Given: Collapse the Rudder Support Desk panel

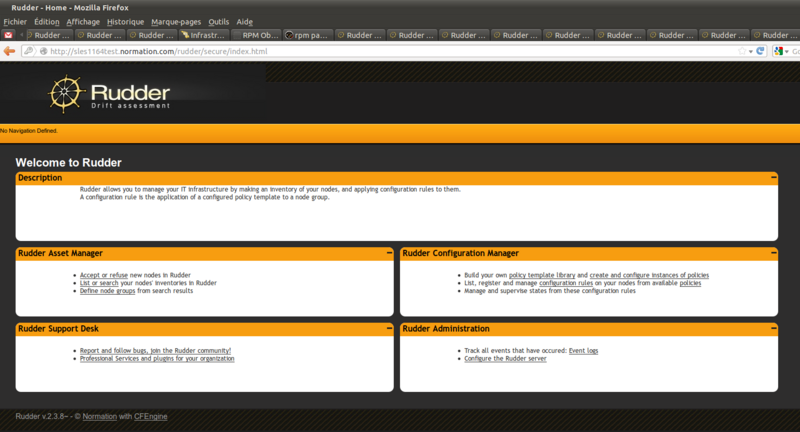Looking at the screenshot, I should [389, 328].
